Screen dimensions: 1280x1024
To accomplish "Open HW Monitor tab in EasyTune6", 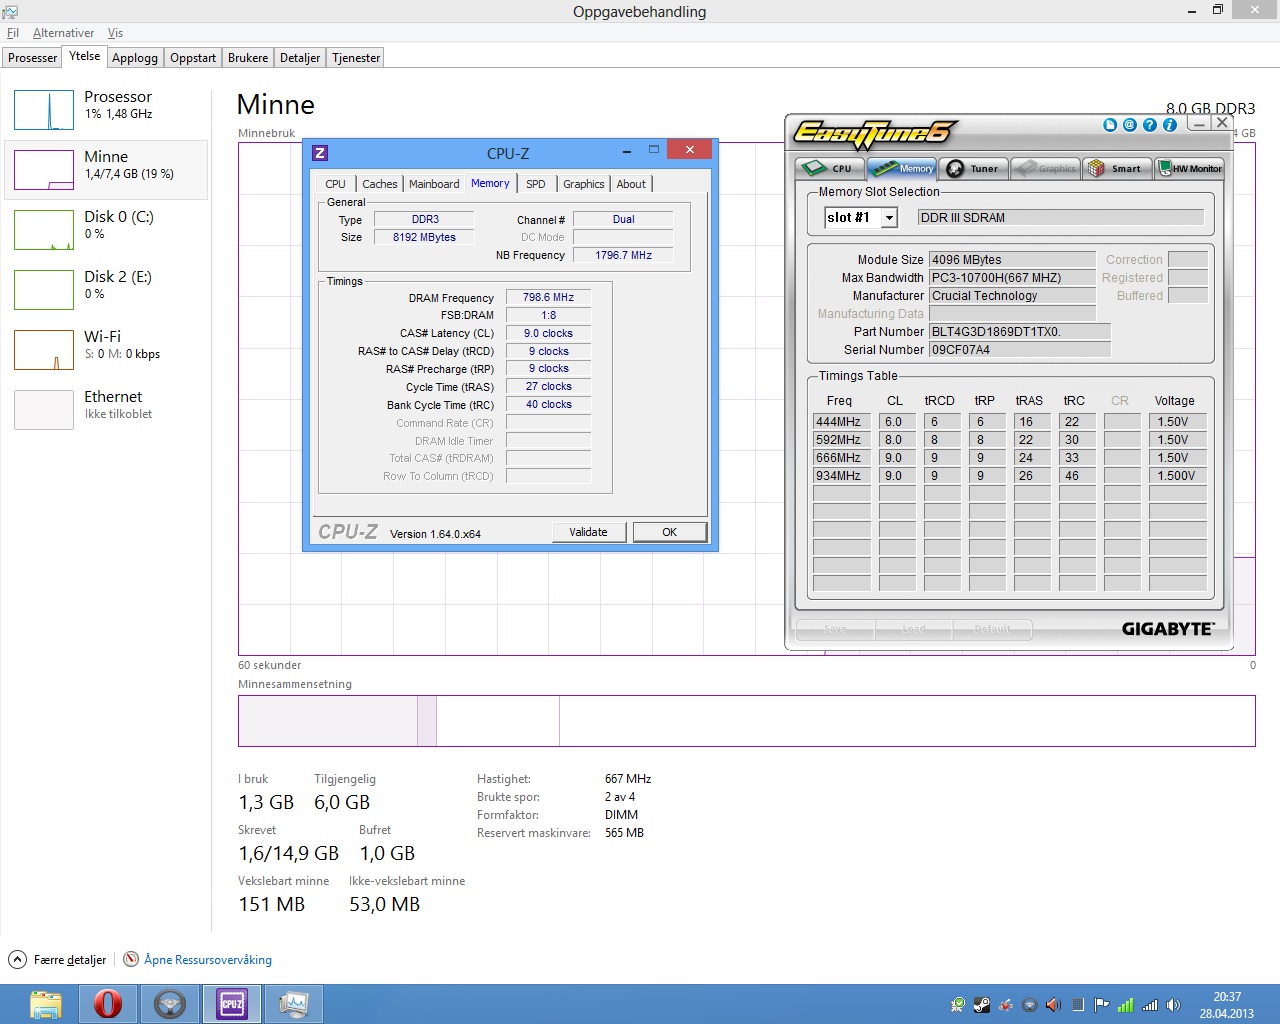I will (x=1189, y=168).
